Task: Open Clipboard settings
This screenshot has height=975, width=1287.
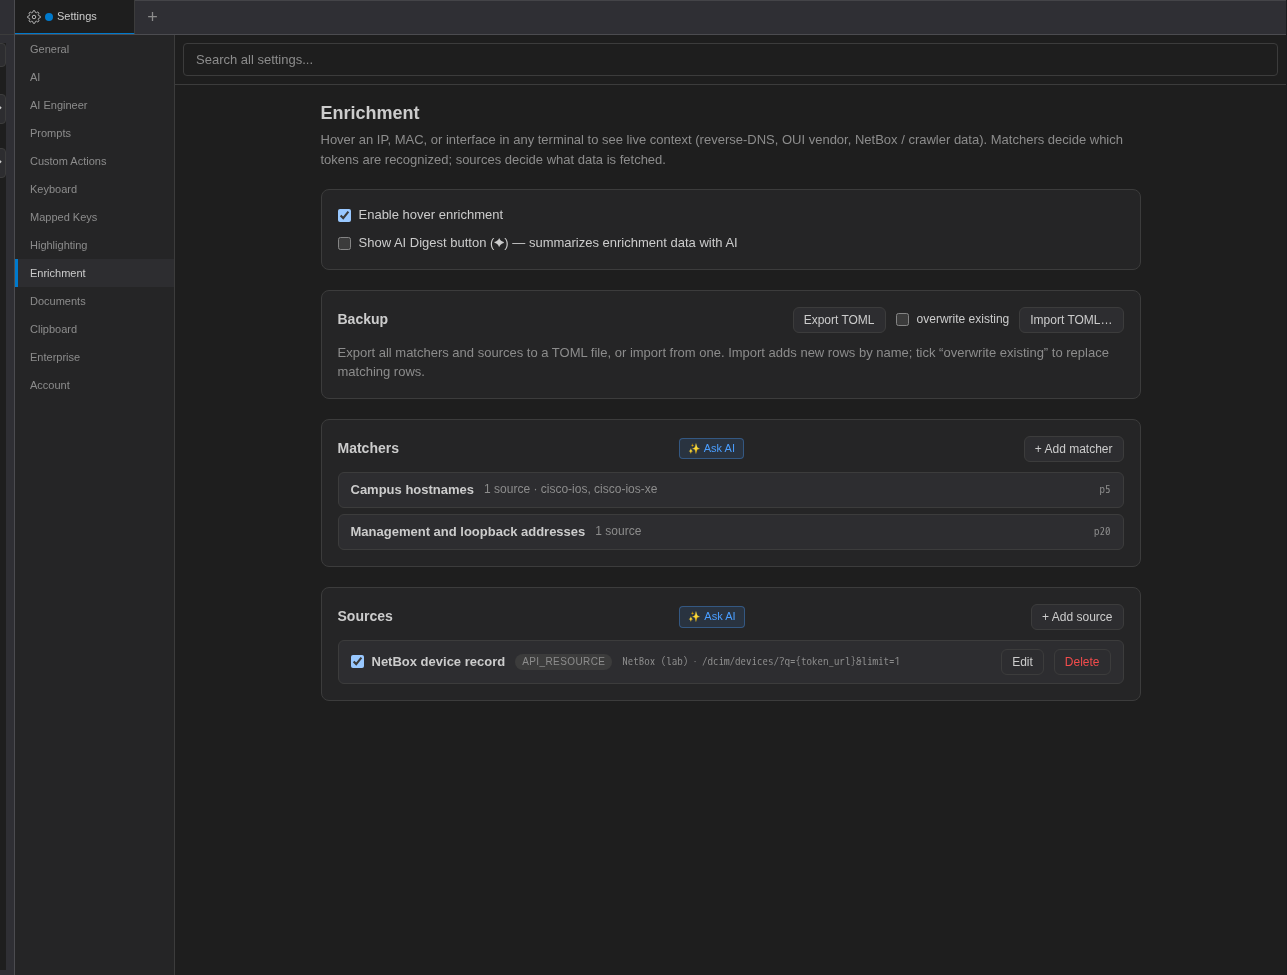Action: [94, 329]
